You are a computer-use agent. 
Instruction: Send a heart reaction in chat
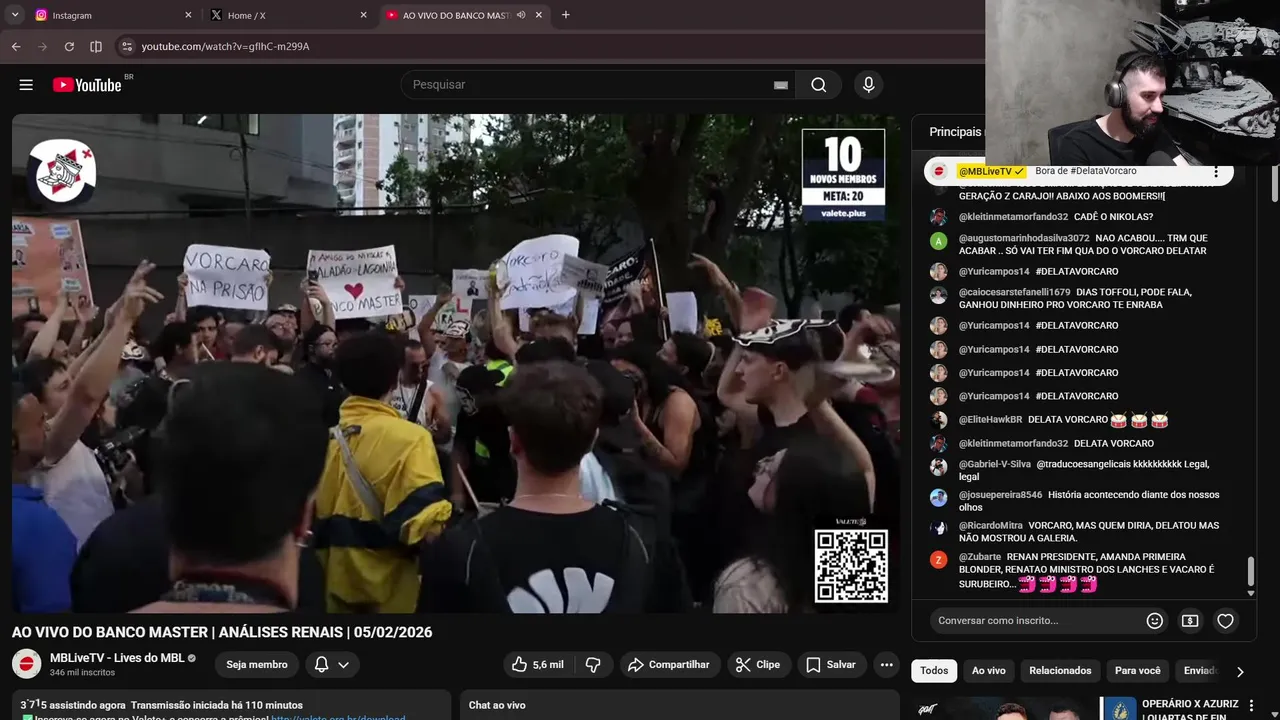coord(1225,621)
